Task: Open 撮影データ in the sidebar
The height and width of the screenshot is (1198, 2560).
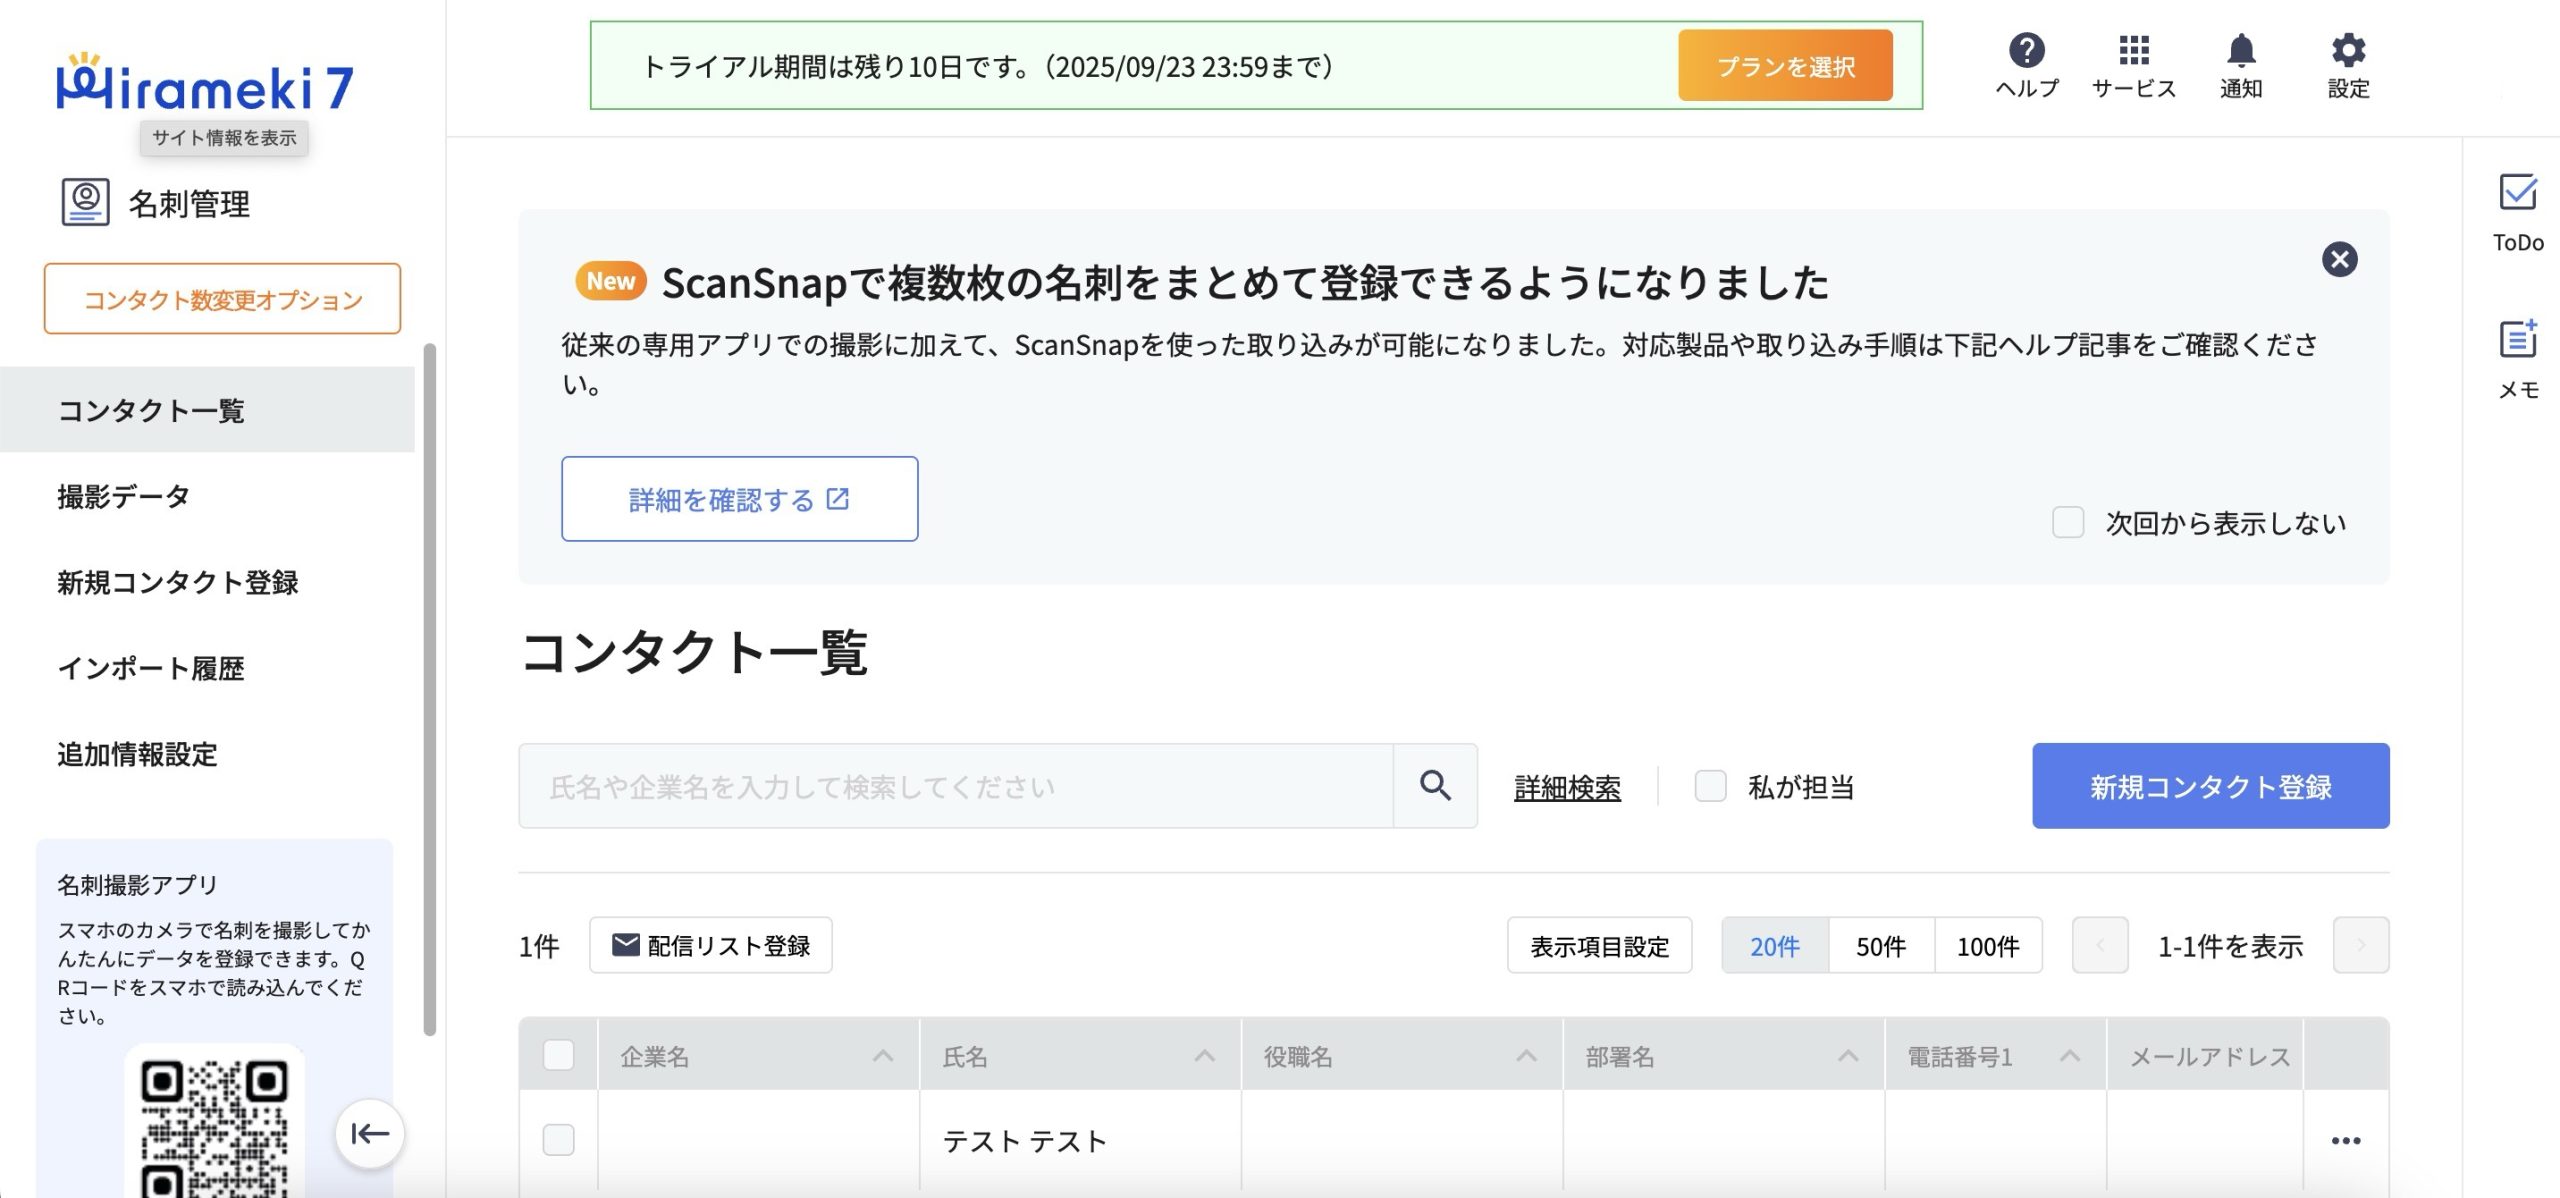Action: 123,497
